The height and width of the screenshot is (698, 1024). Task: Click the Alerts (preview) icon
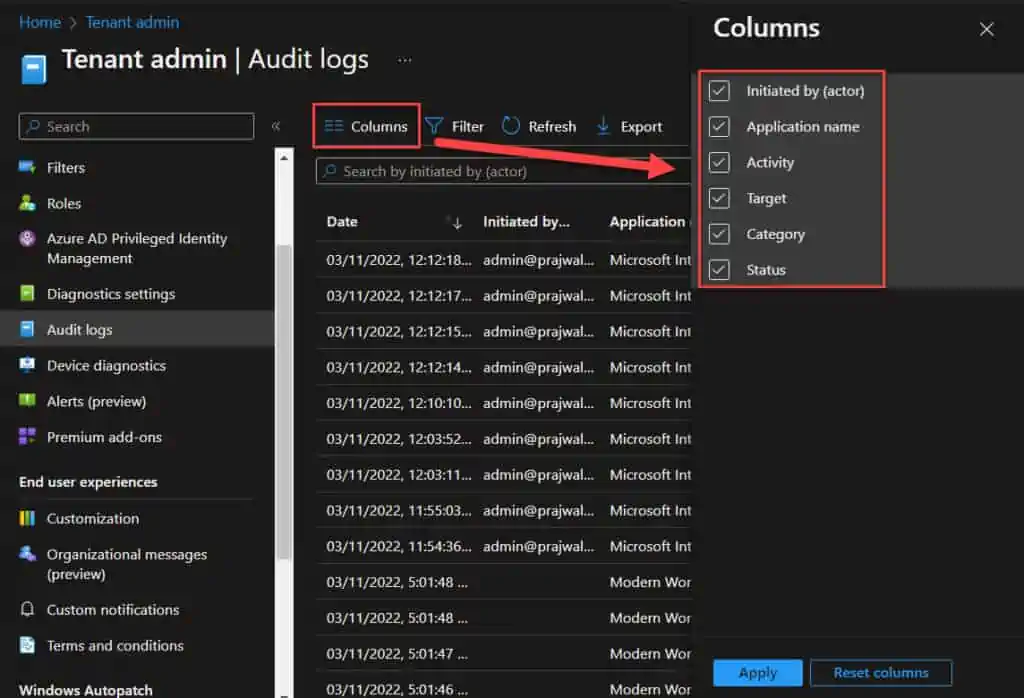click(27, 400)
